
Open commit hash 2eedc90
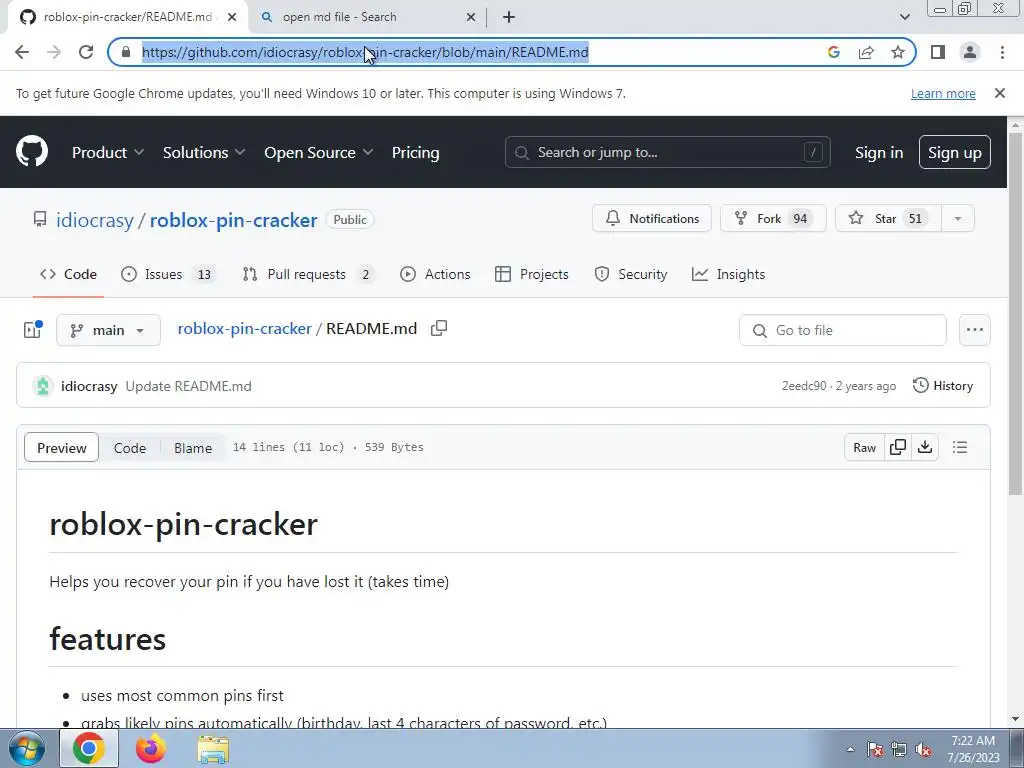click(804, 386)
